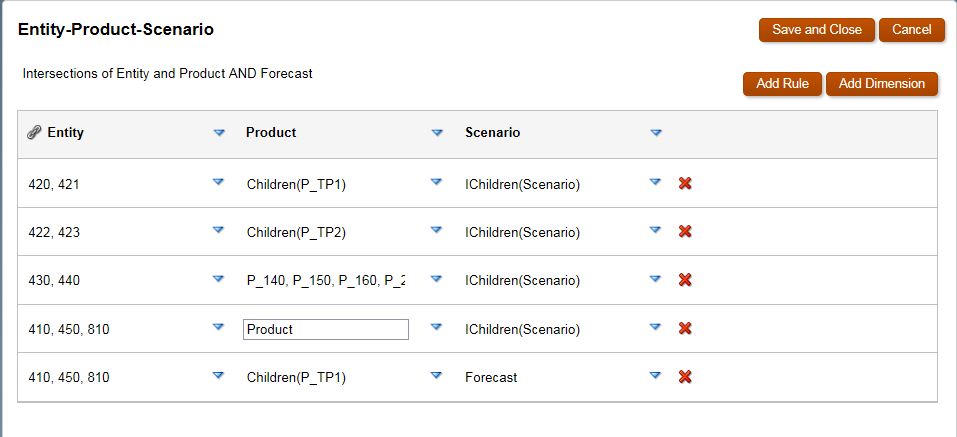Open dropdown beside the Product text field

pos(436,327)
